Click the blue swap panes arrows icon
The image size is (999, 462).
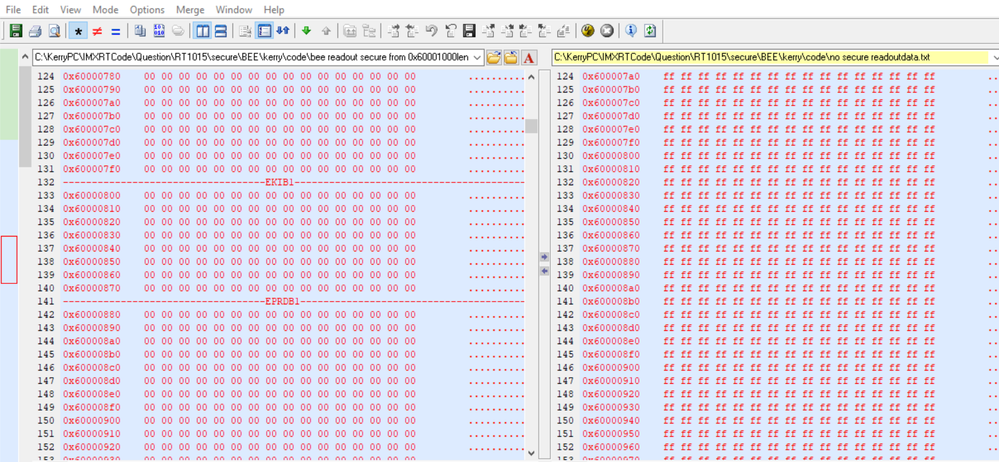(282, 31)
